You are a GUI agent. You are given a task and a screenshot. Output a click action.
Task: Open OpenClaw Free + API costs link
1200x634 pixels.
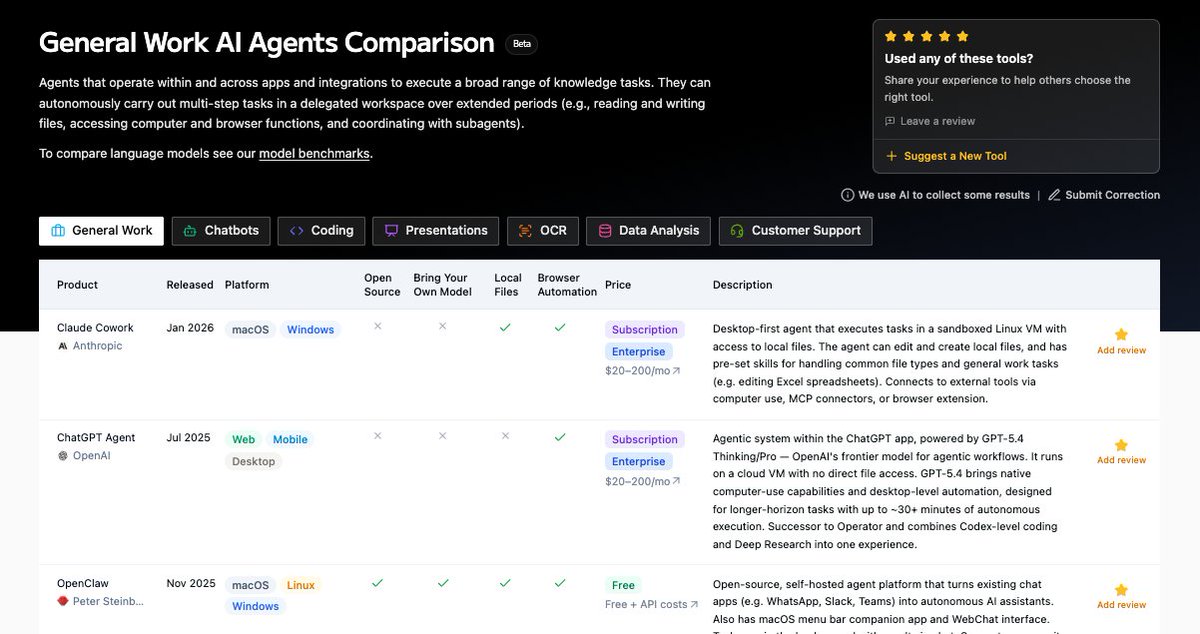[651, 605]
